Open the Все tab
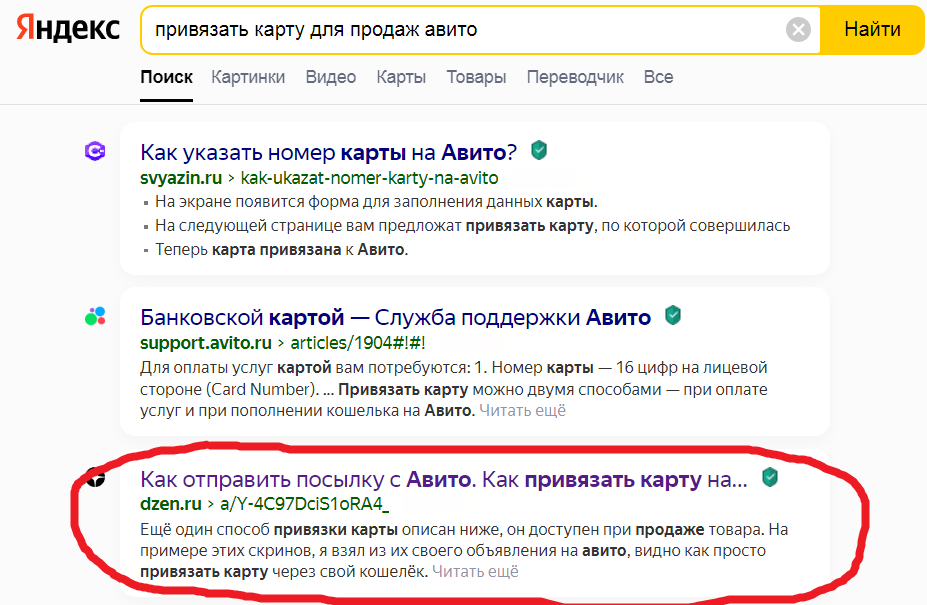The image size is (927, 605). 658,77
